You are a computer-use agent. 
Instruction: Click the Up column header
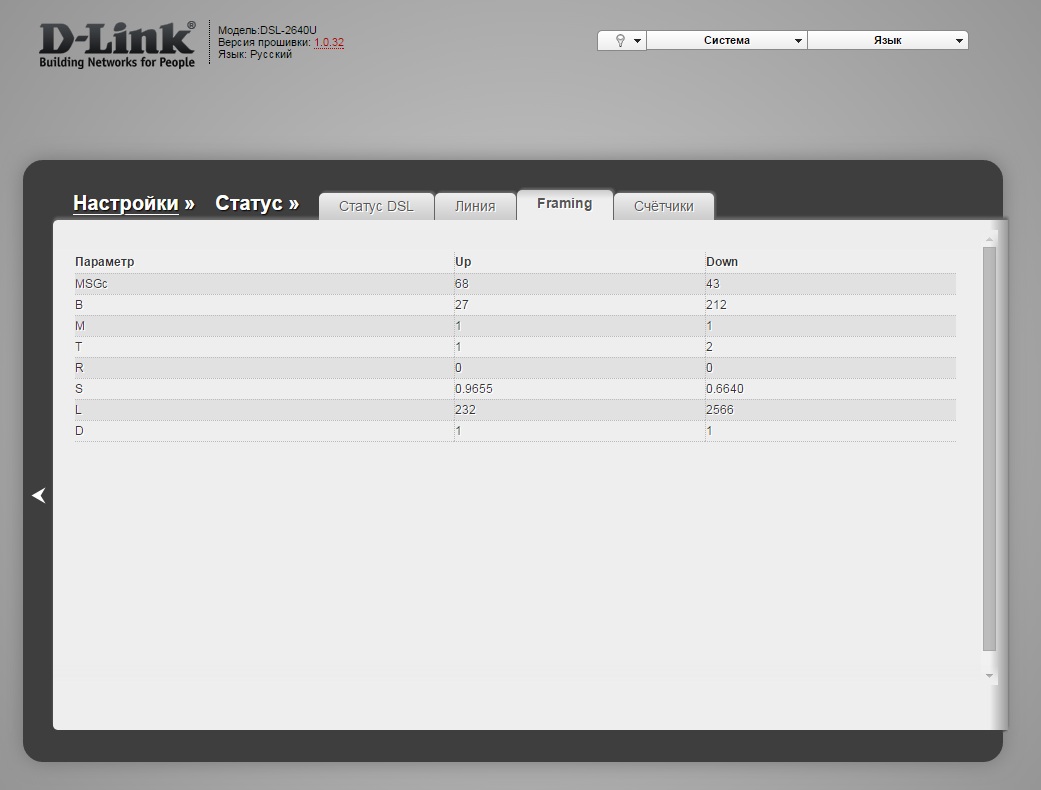tap(463, 262)
